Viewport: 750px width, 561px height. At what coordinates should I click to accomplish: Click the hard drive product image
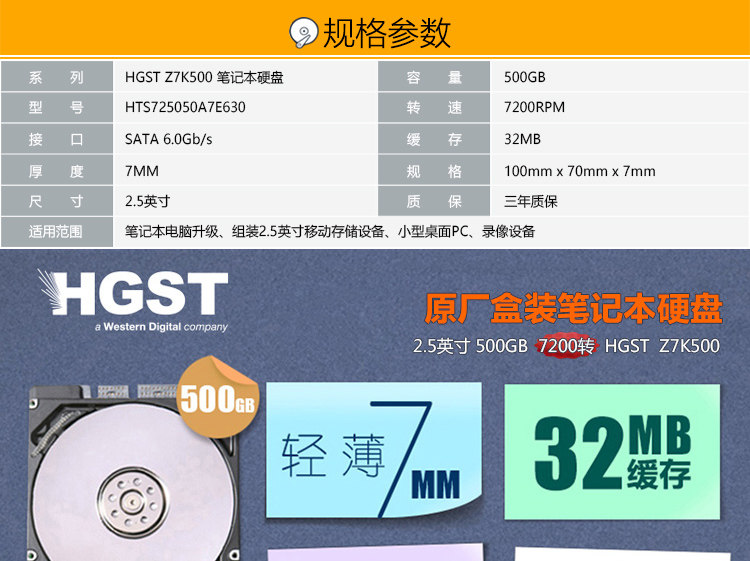pos(133,471)
